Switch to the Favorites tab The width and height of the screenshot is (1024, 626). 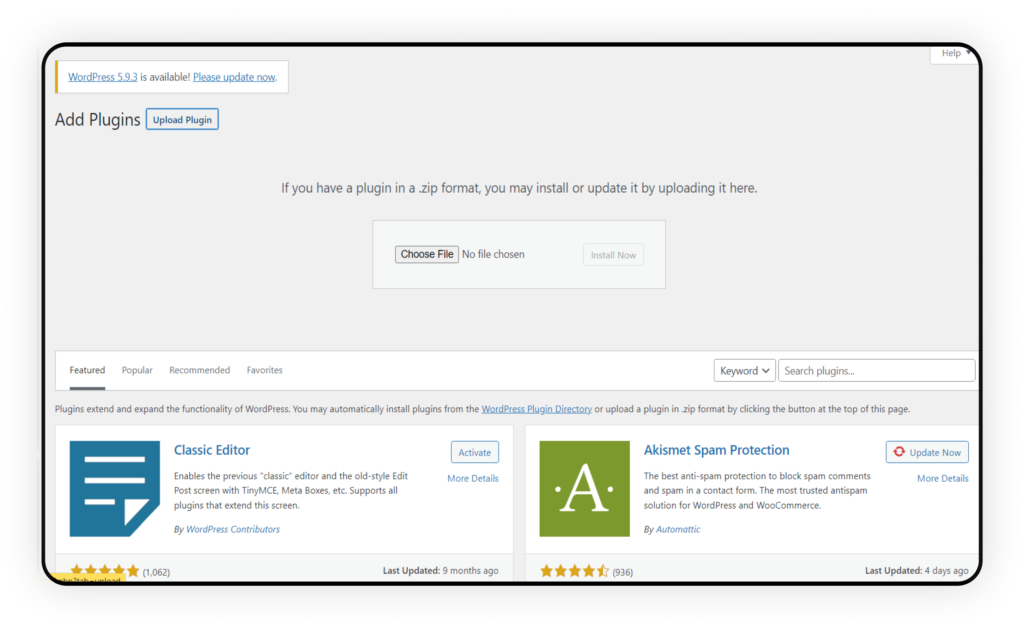[264, 370]
